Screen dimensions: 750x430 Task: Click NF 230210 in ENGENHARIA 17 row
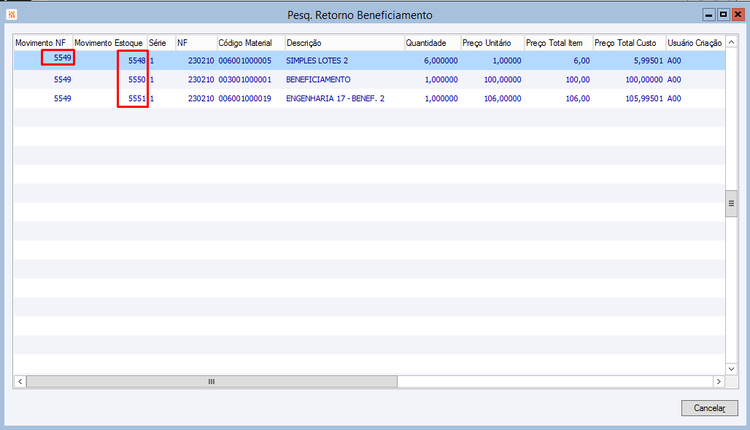point(201,99)
